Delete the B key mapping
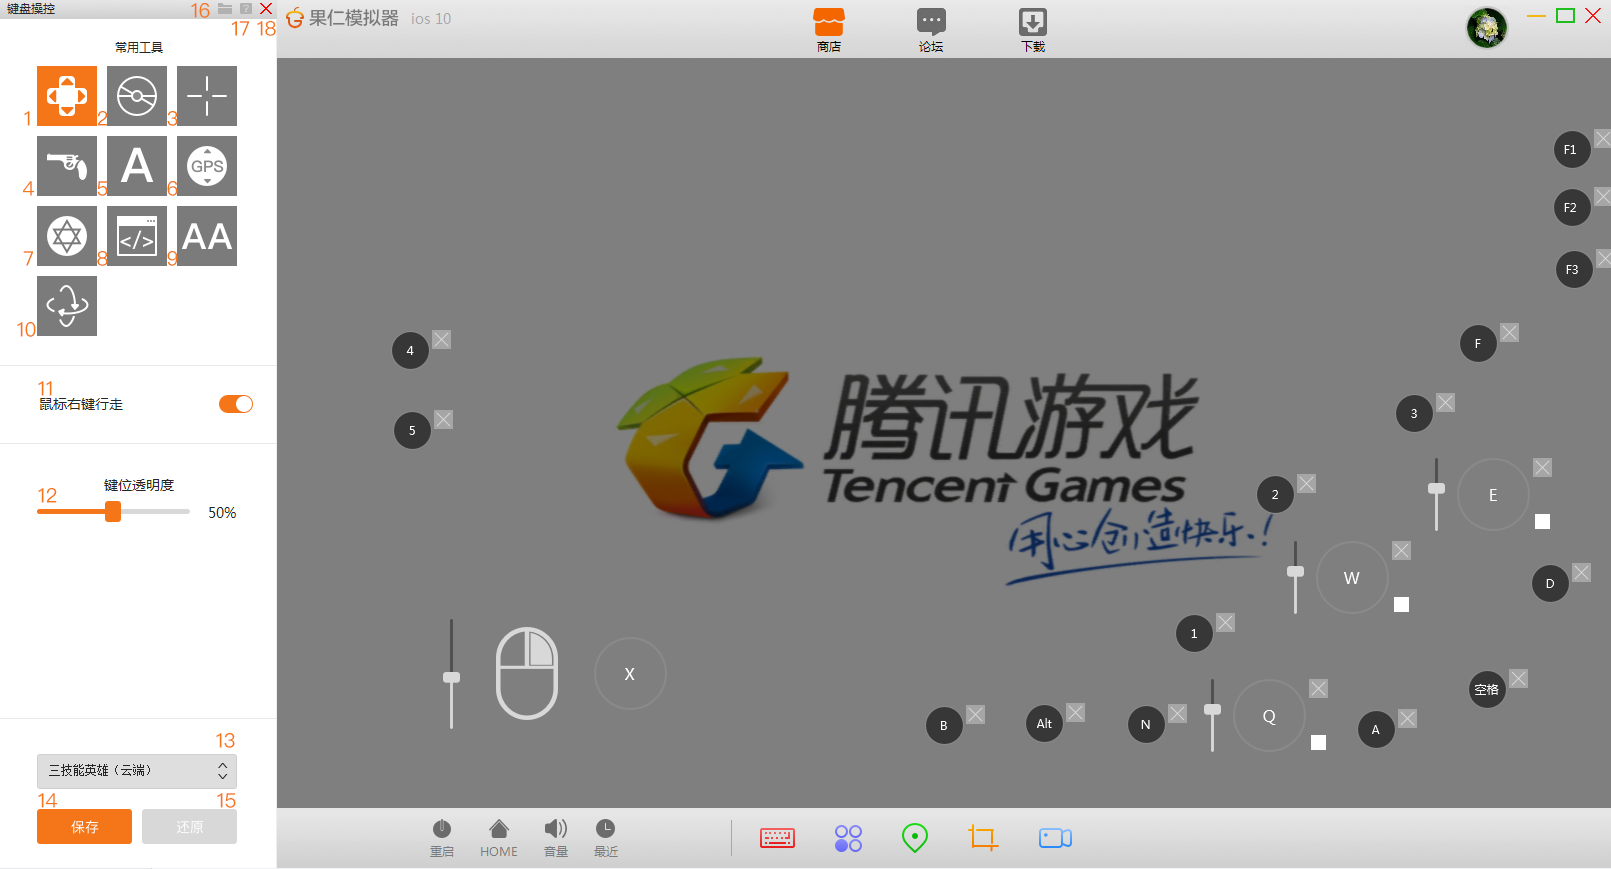 coord(975,715)
